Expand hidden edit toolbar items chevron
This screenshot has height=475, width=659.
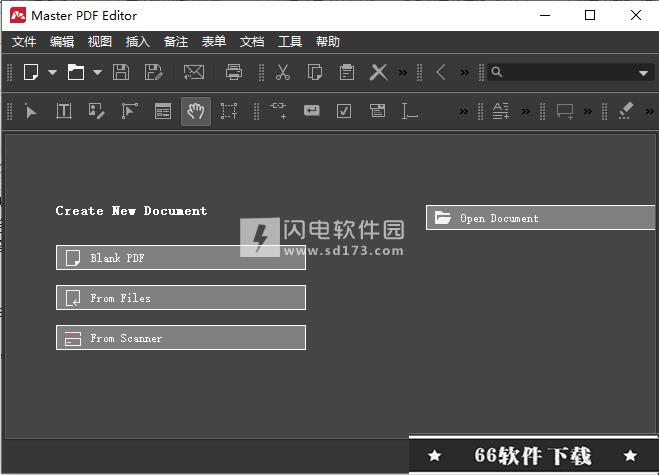[x=403, y=72]
